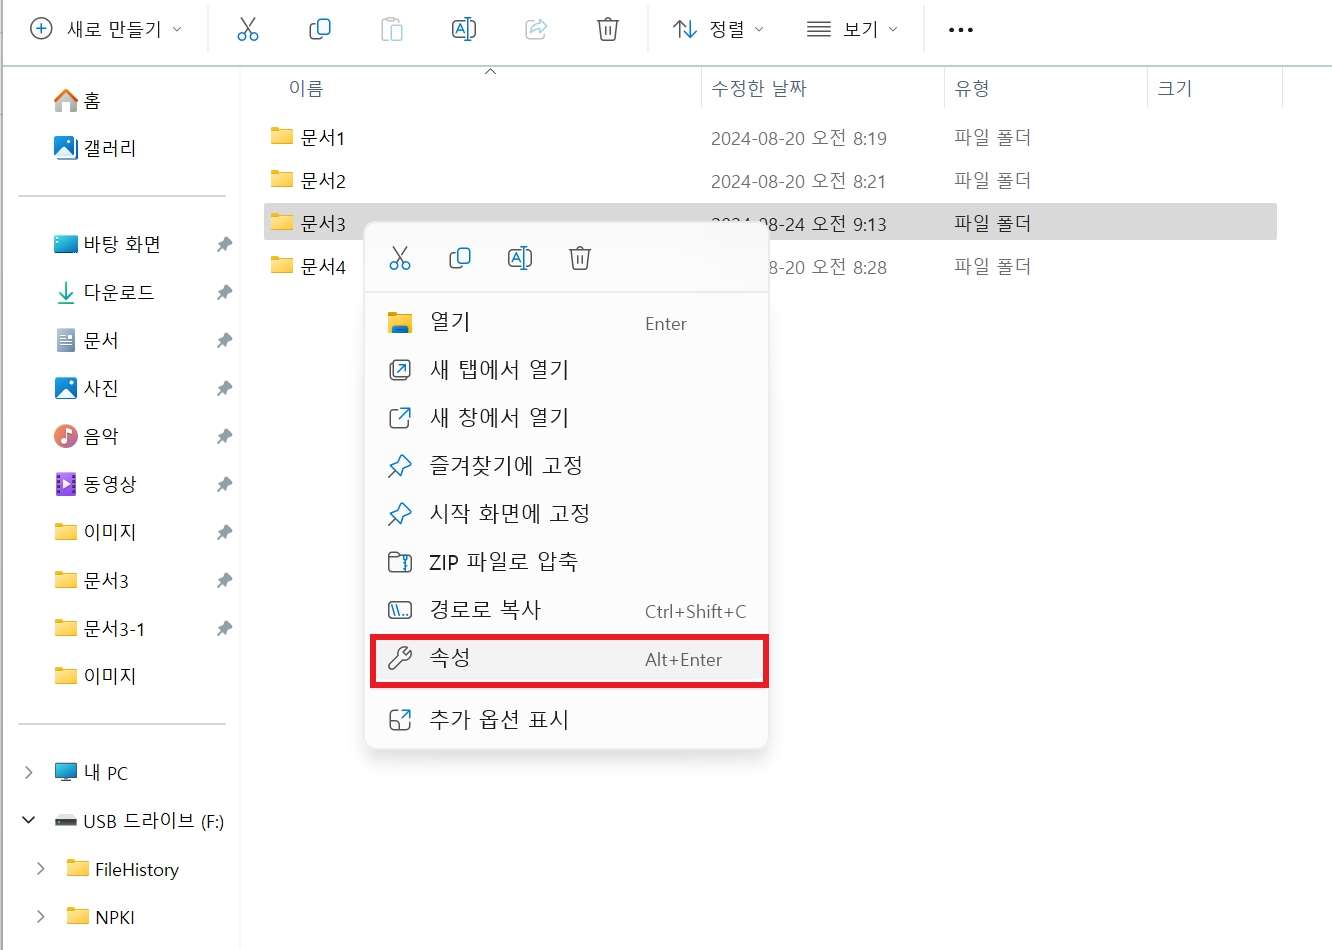Viewport: 1332px width, 950px height.
Task: Select 경로로 복사 menu entry
Action: pos(566,610)
